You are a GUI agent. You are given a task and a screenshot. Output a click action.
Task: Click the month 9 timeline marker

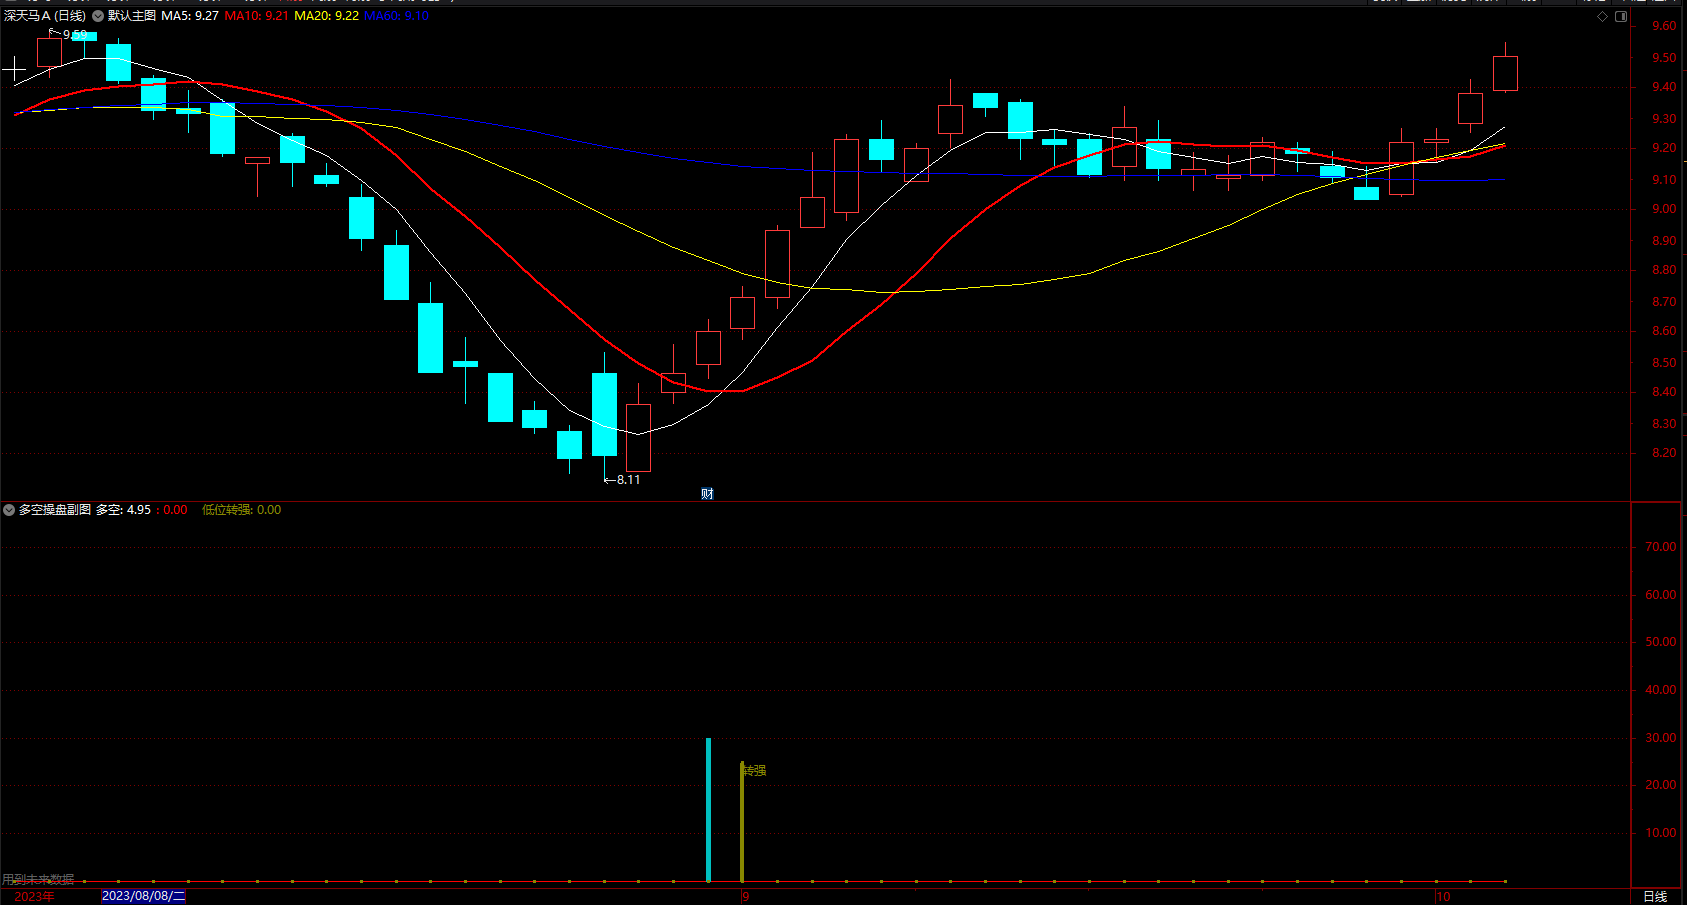[x=746, y=896]
